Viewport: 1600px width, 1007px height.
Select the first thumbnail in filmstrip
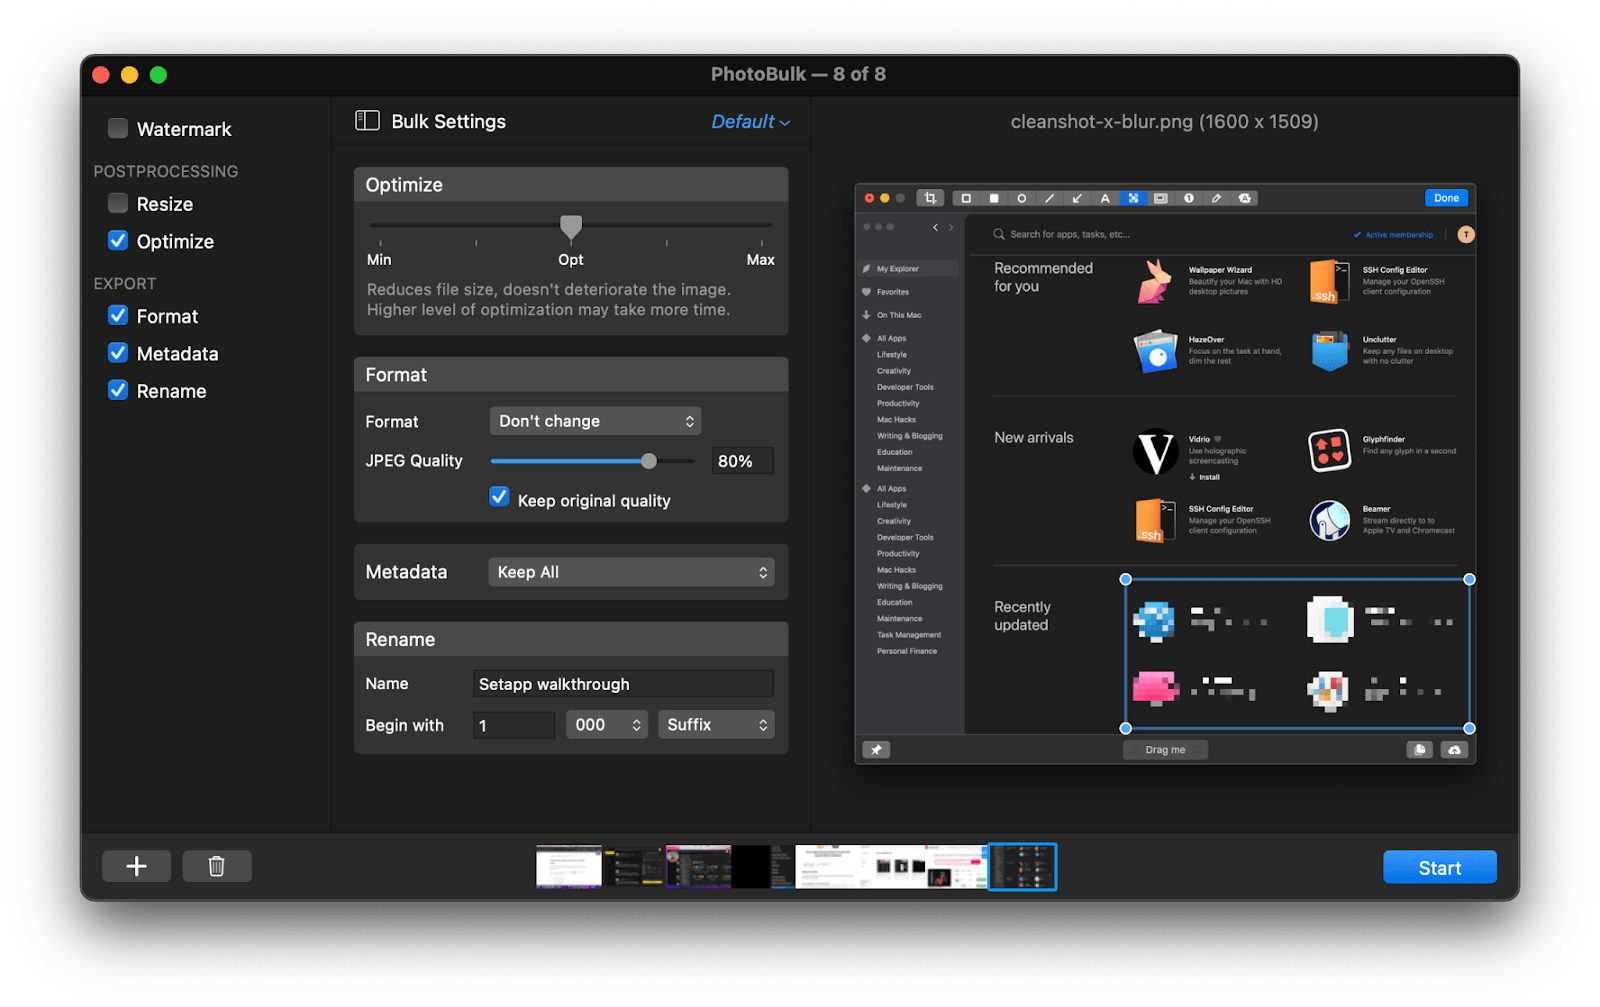tap(569, 866)
